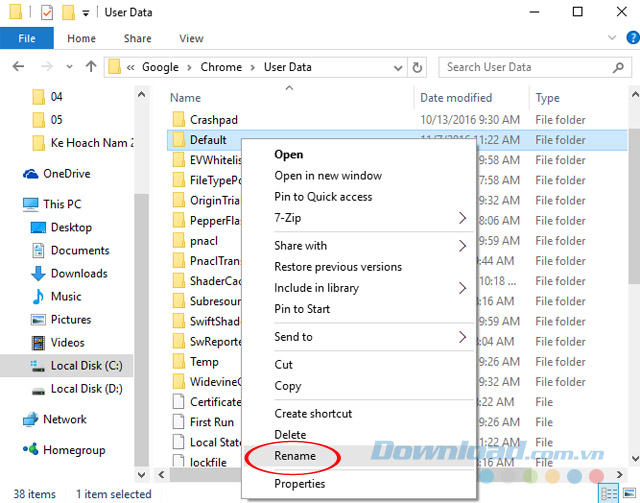Select the Temp folder
640x503 pixels.
coord(204,362)
